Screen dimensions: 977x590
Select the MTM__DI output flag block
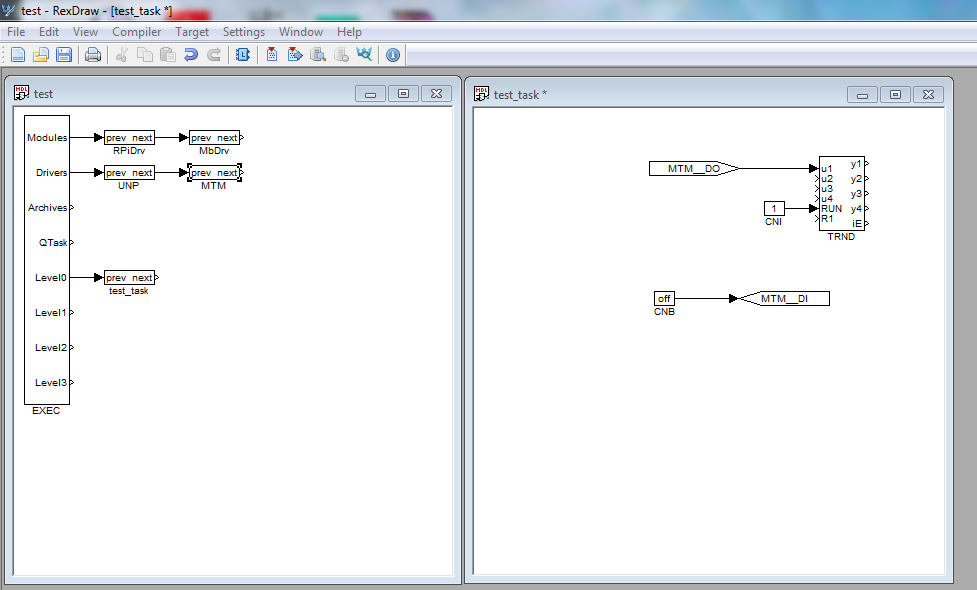(x=784, y=298)
